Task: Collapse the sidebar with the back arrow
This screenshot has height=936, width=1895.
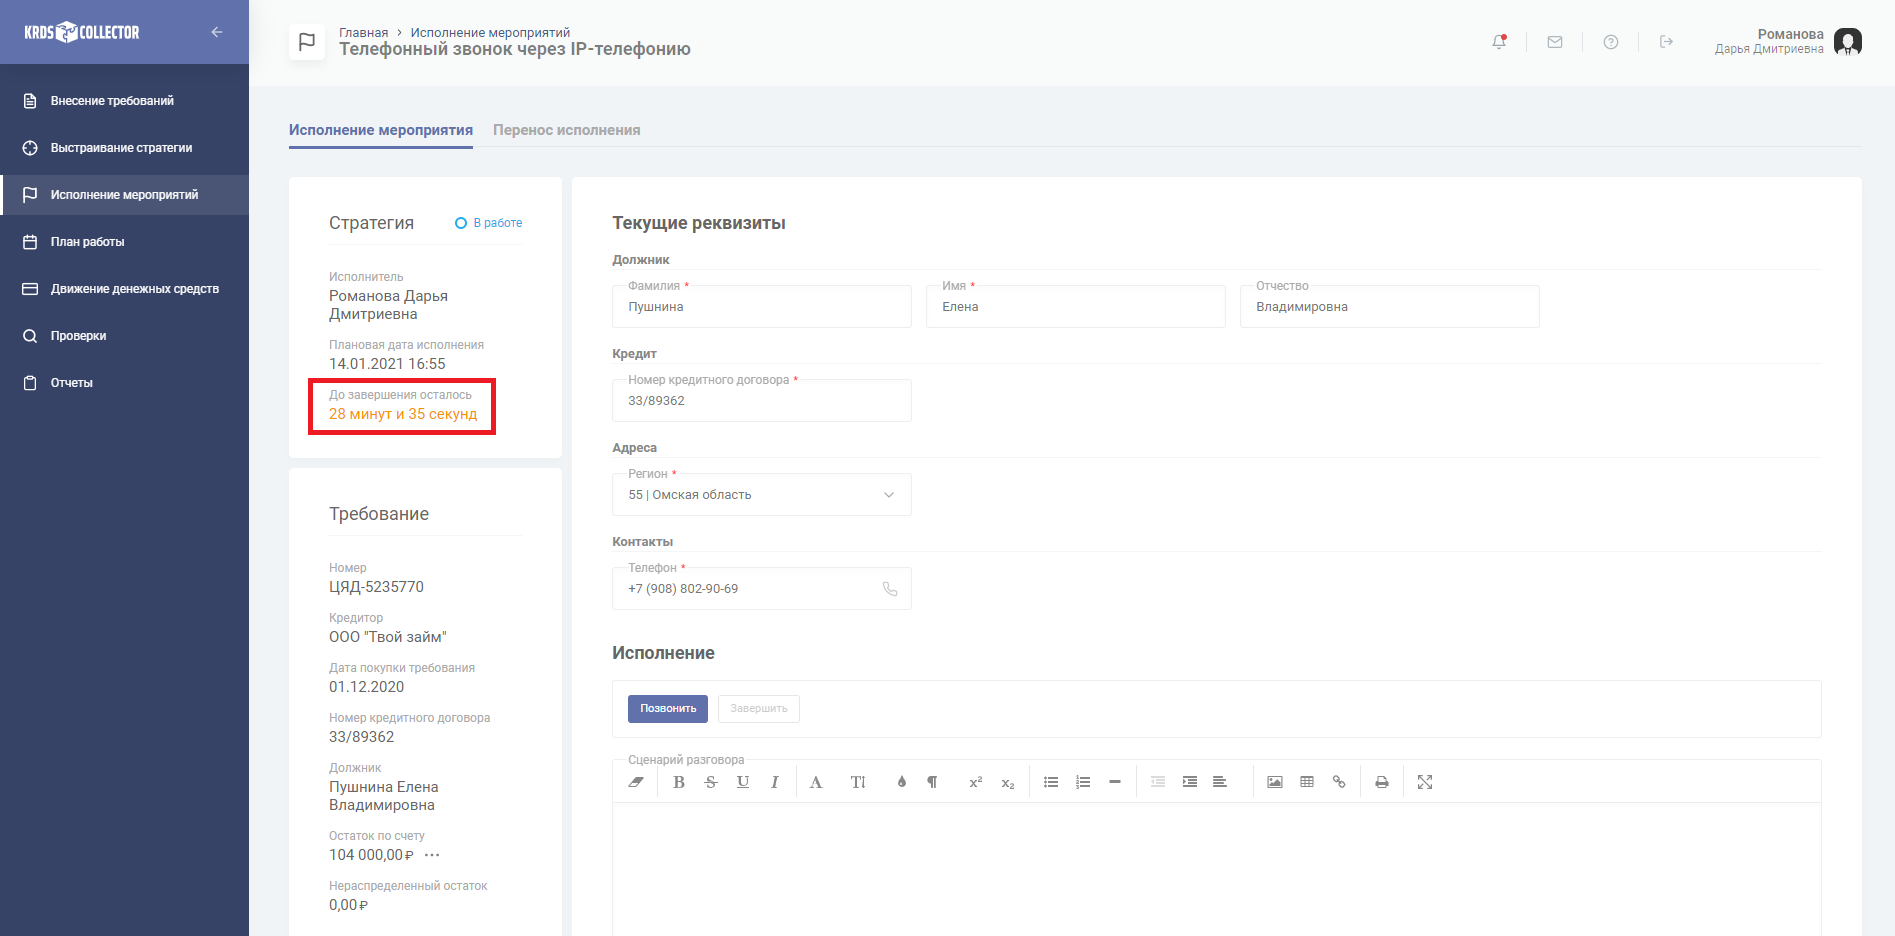Action: (217, 32)
